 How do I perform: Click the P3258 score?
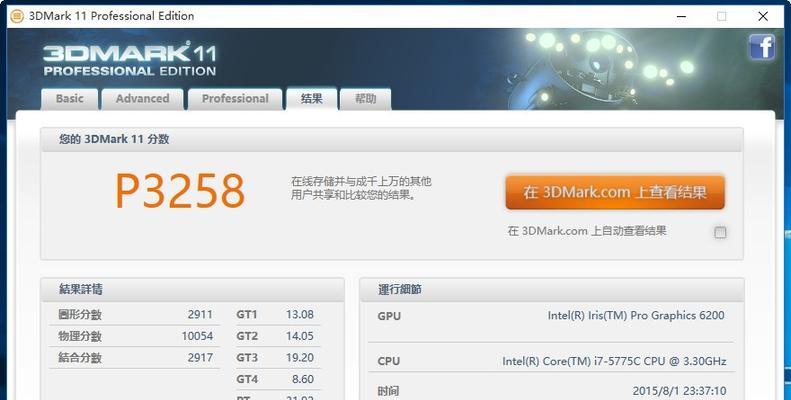(x=180, y=191)
